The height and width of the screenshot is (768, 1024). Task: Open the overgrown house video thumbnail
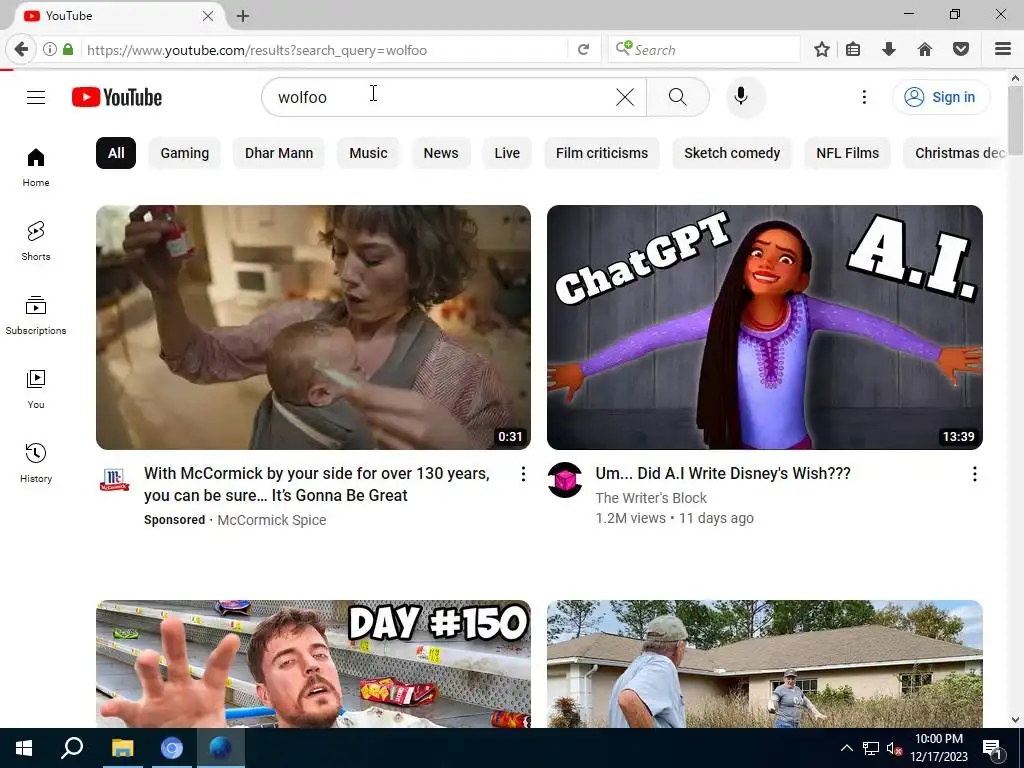pos(765,664)
